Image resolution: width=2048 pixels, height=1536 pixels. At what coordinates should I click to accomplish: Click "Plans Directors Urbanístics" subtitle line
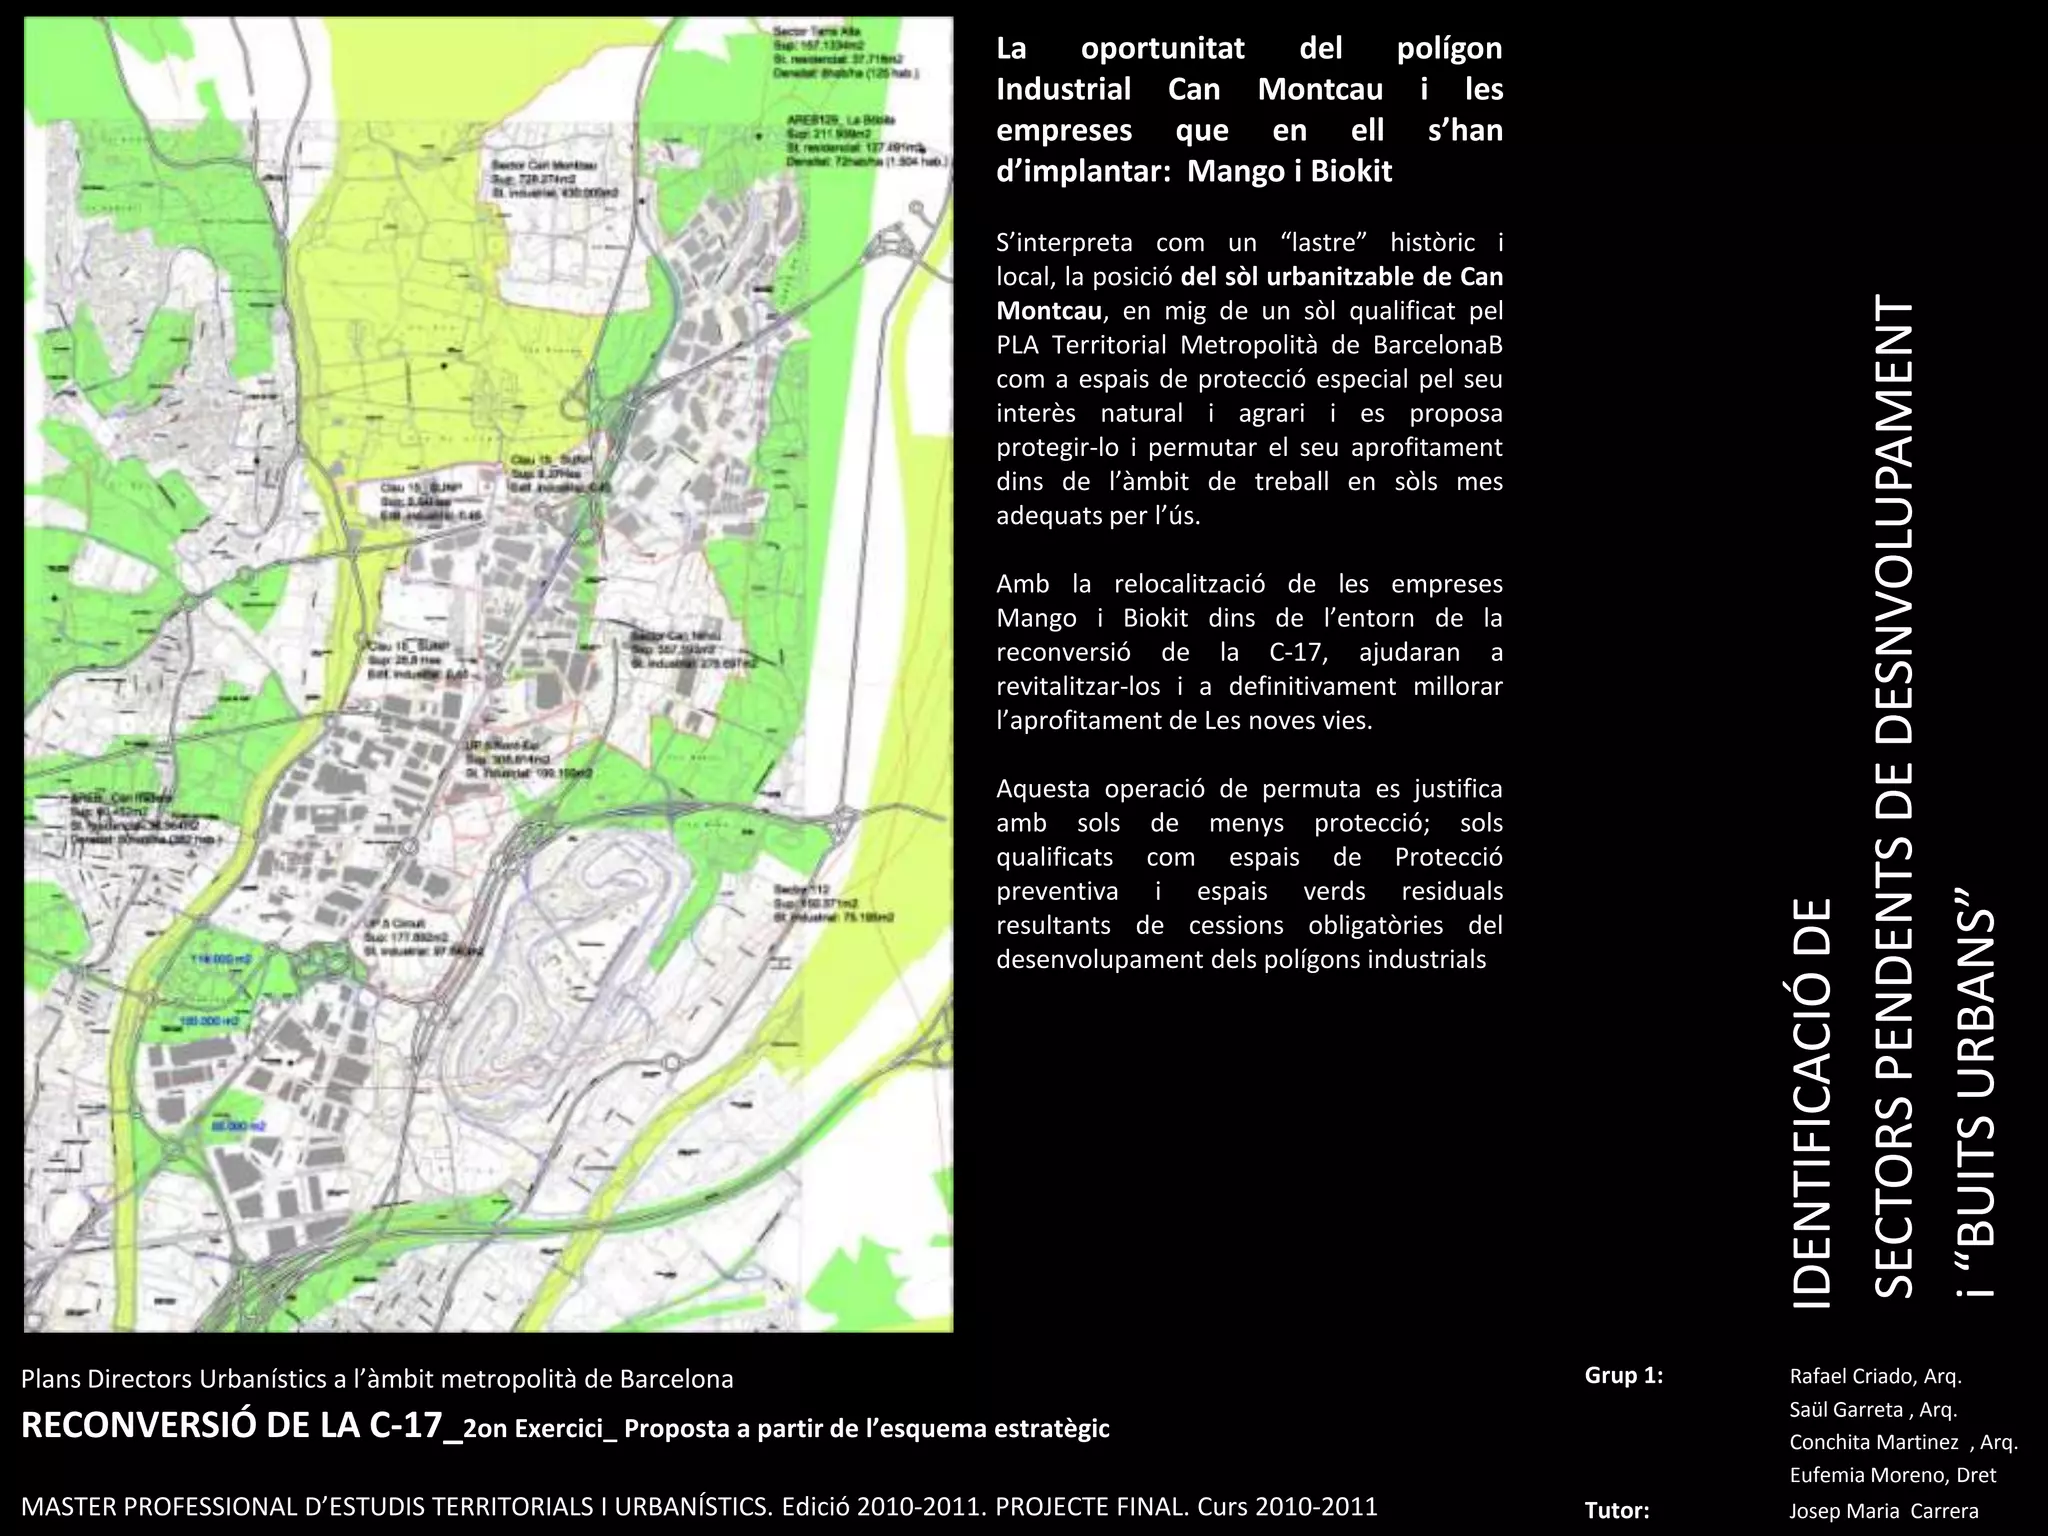coord(377,1379)
